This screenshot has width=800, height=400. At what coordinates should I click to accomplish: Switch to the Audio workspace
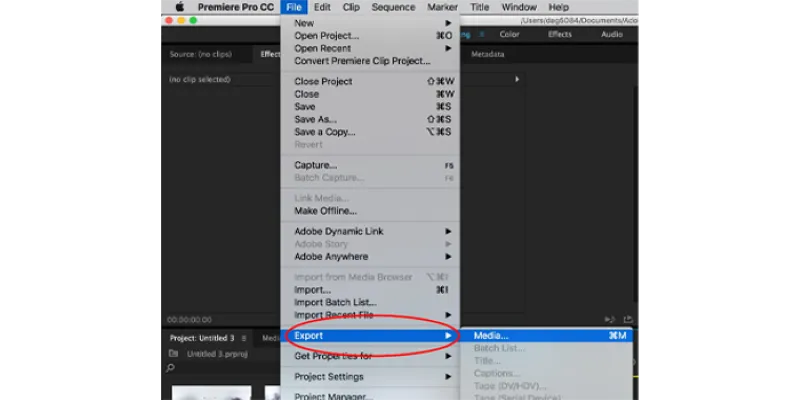612,34
